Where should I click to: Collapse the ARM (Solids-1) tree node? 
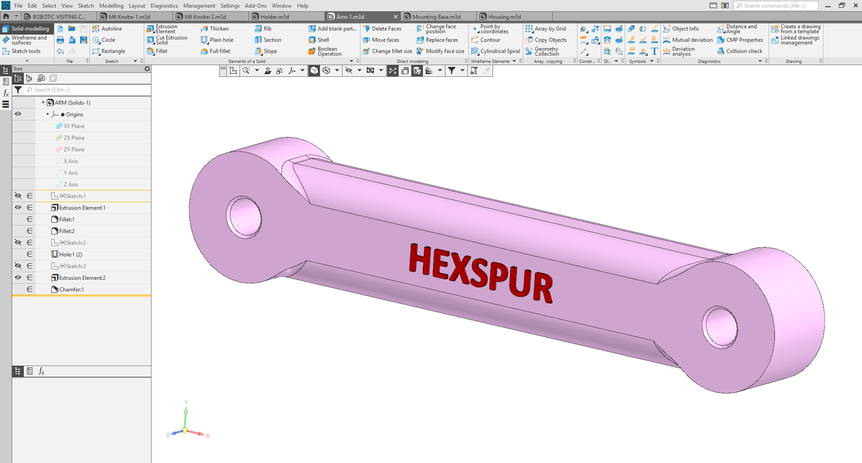[43, 102]
